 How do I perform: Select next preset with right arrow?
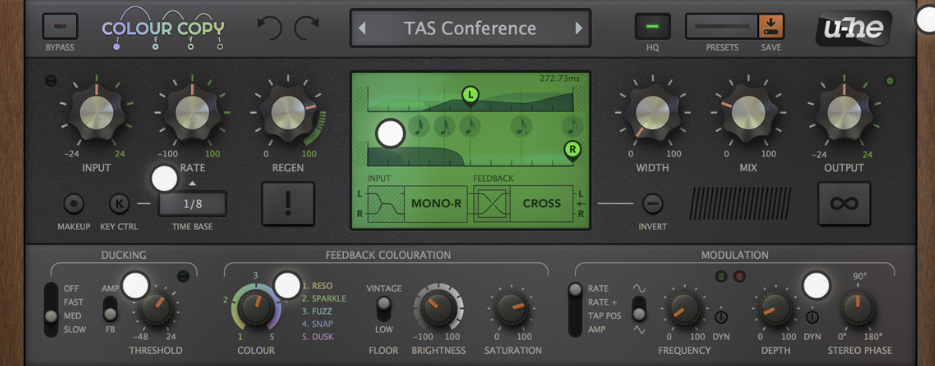point(578,28)
